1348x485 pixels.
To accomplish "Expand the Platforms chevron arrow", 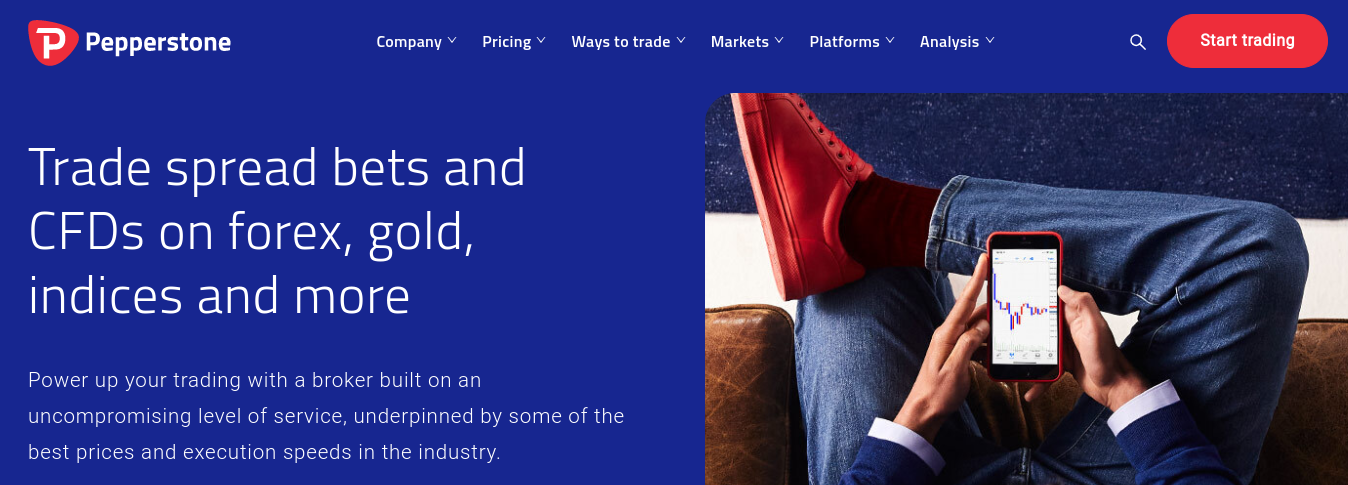I will (x=890, y=41).
